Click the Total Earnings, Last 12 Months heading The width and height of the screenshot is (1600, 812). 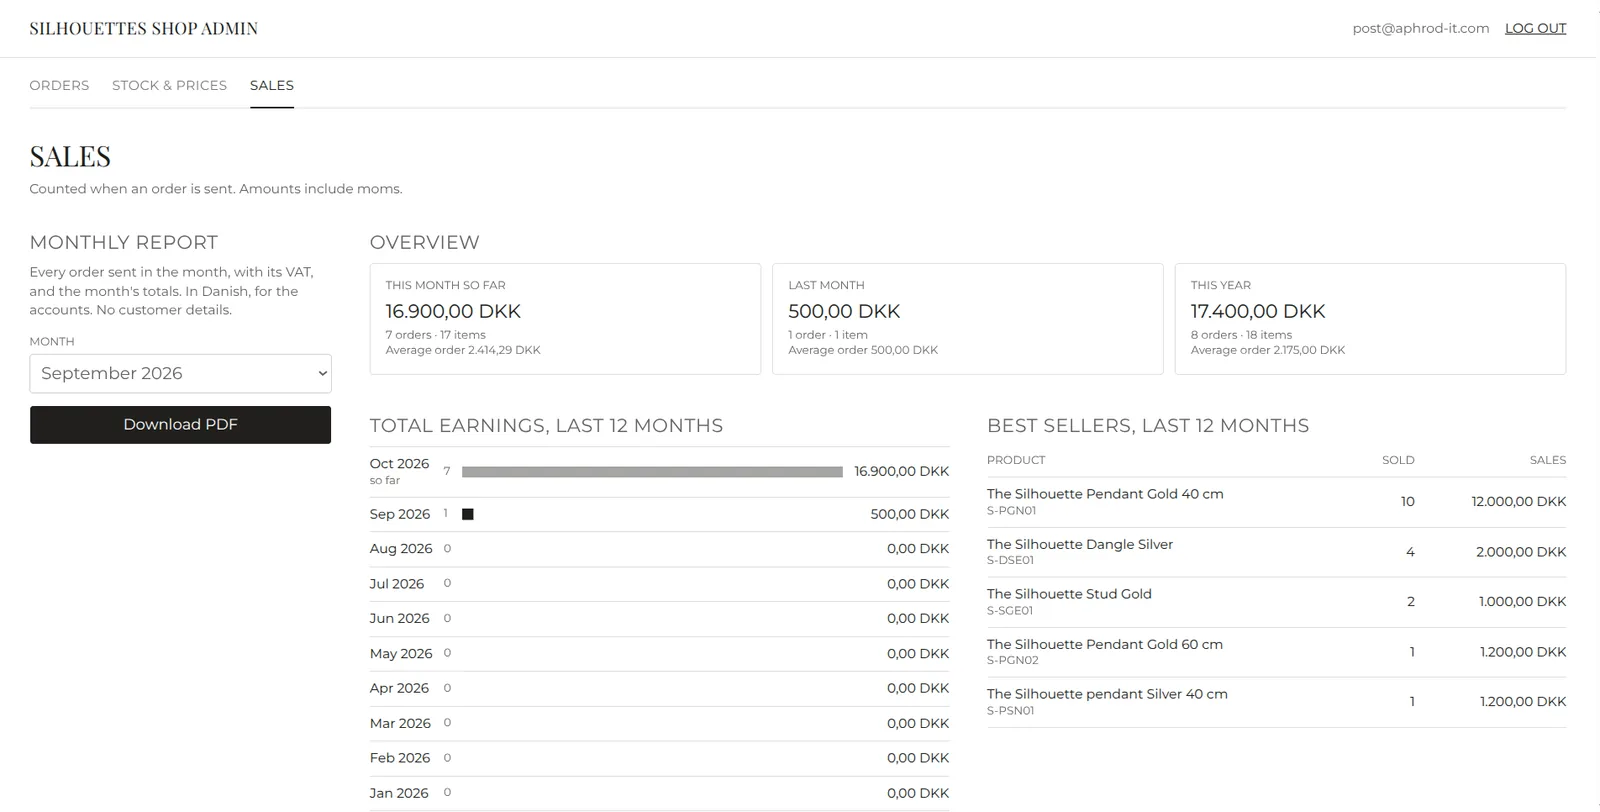pos(546,426)
